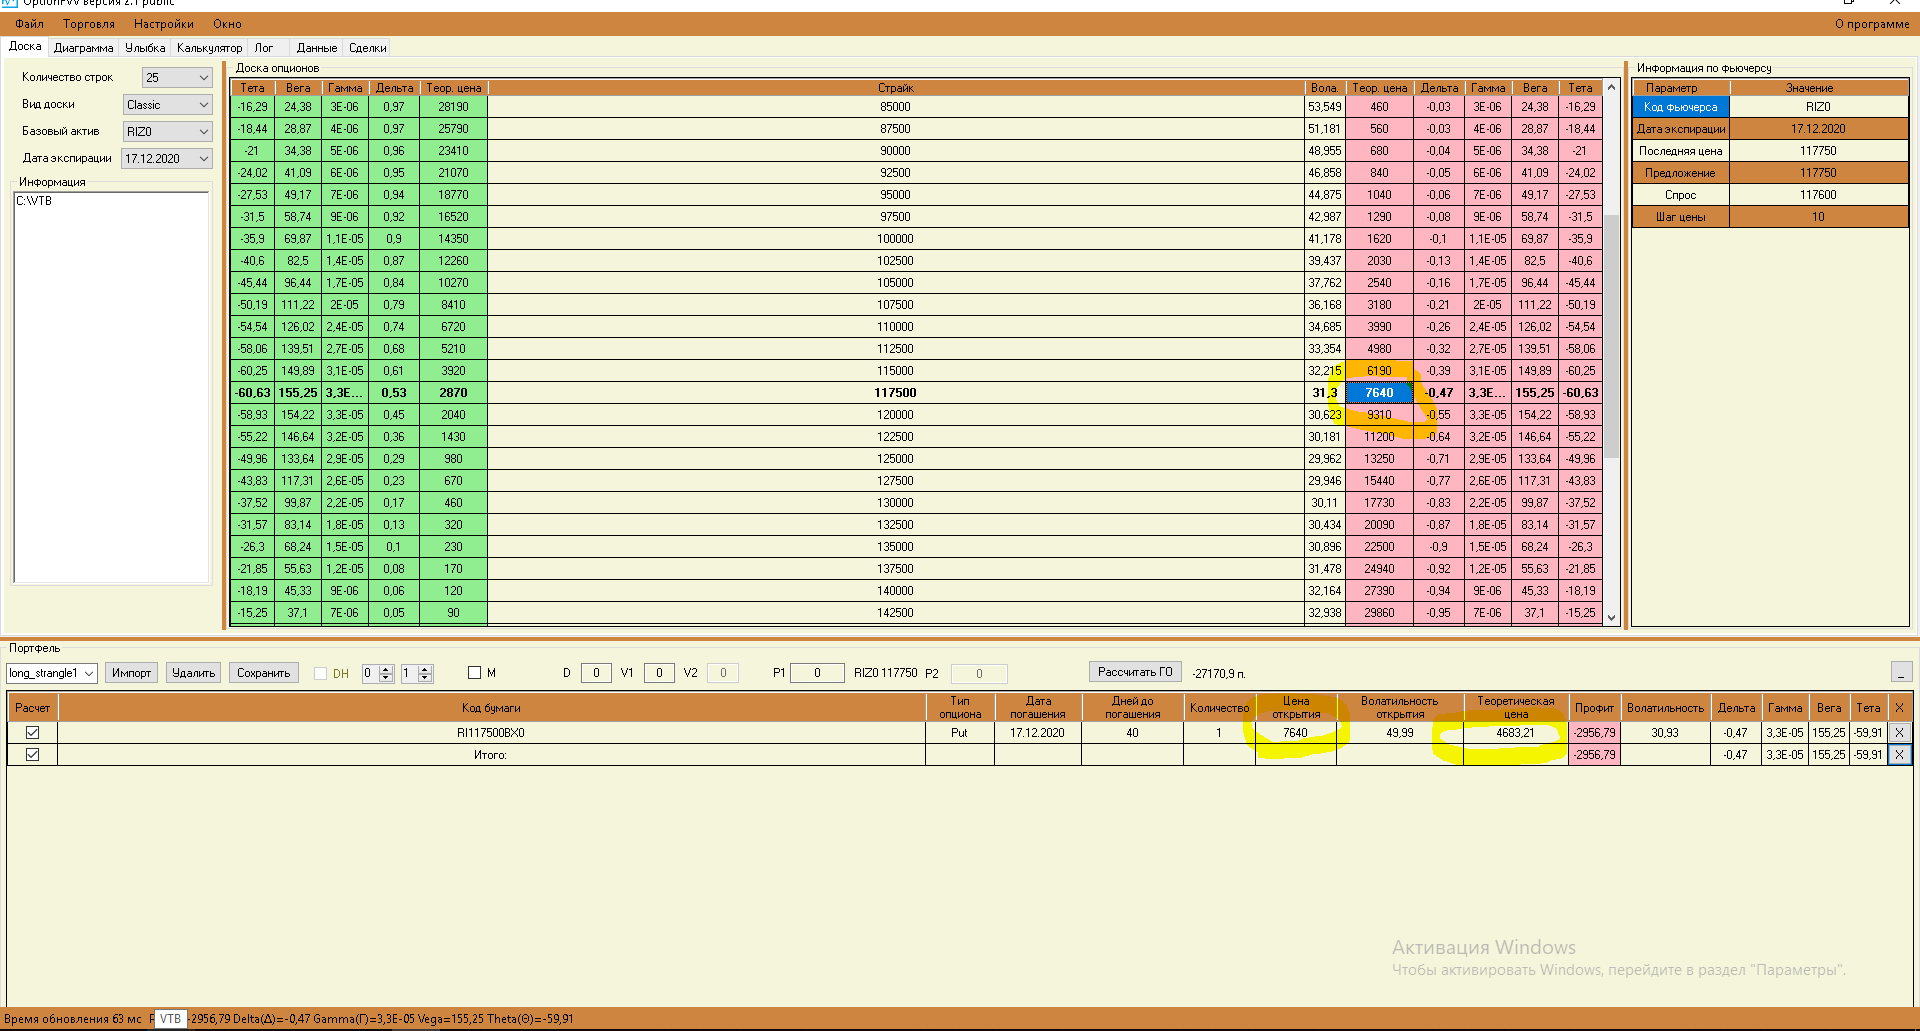Switch to the Данные tab
This screenshot has height=1031, width=1920.
[317, 48]
